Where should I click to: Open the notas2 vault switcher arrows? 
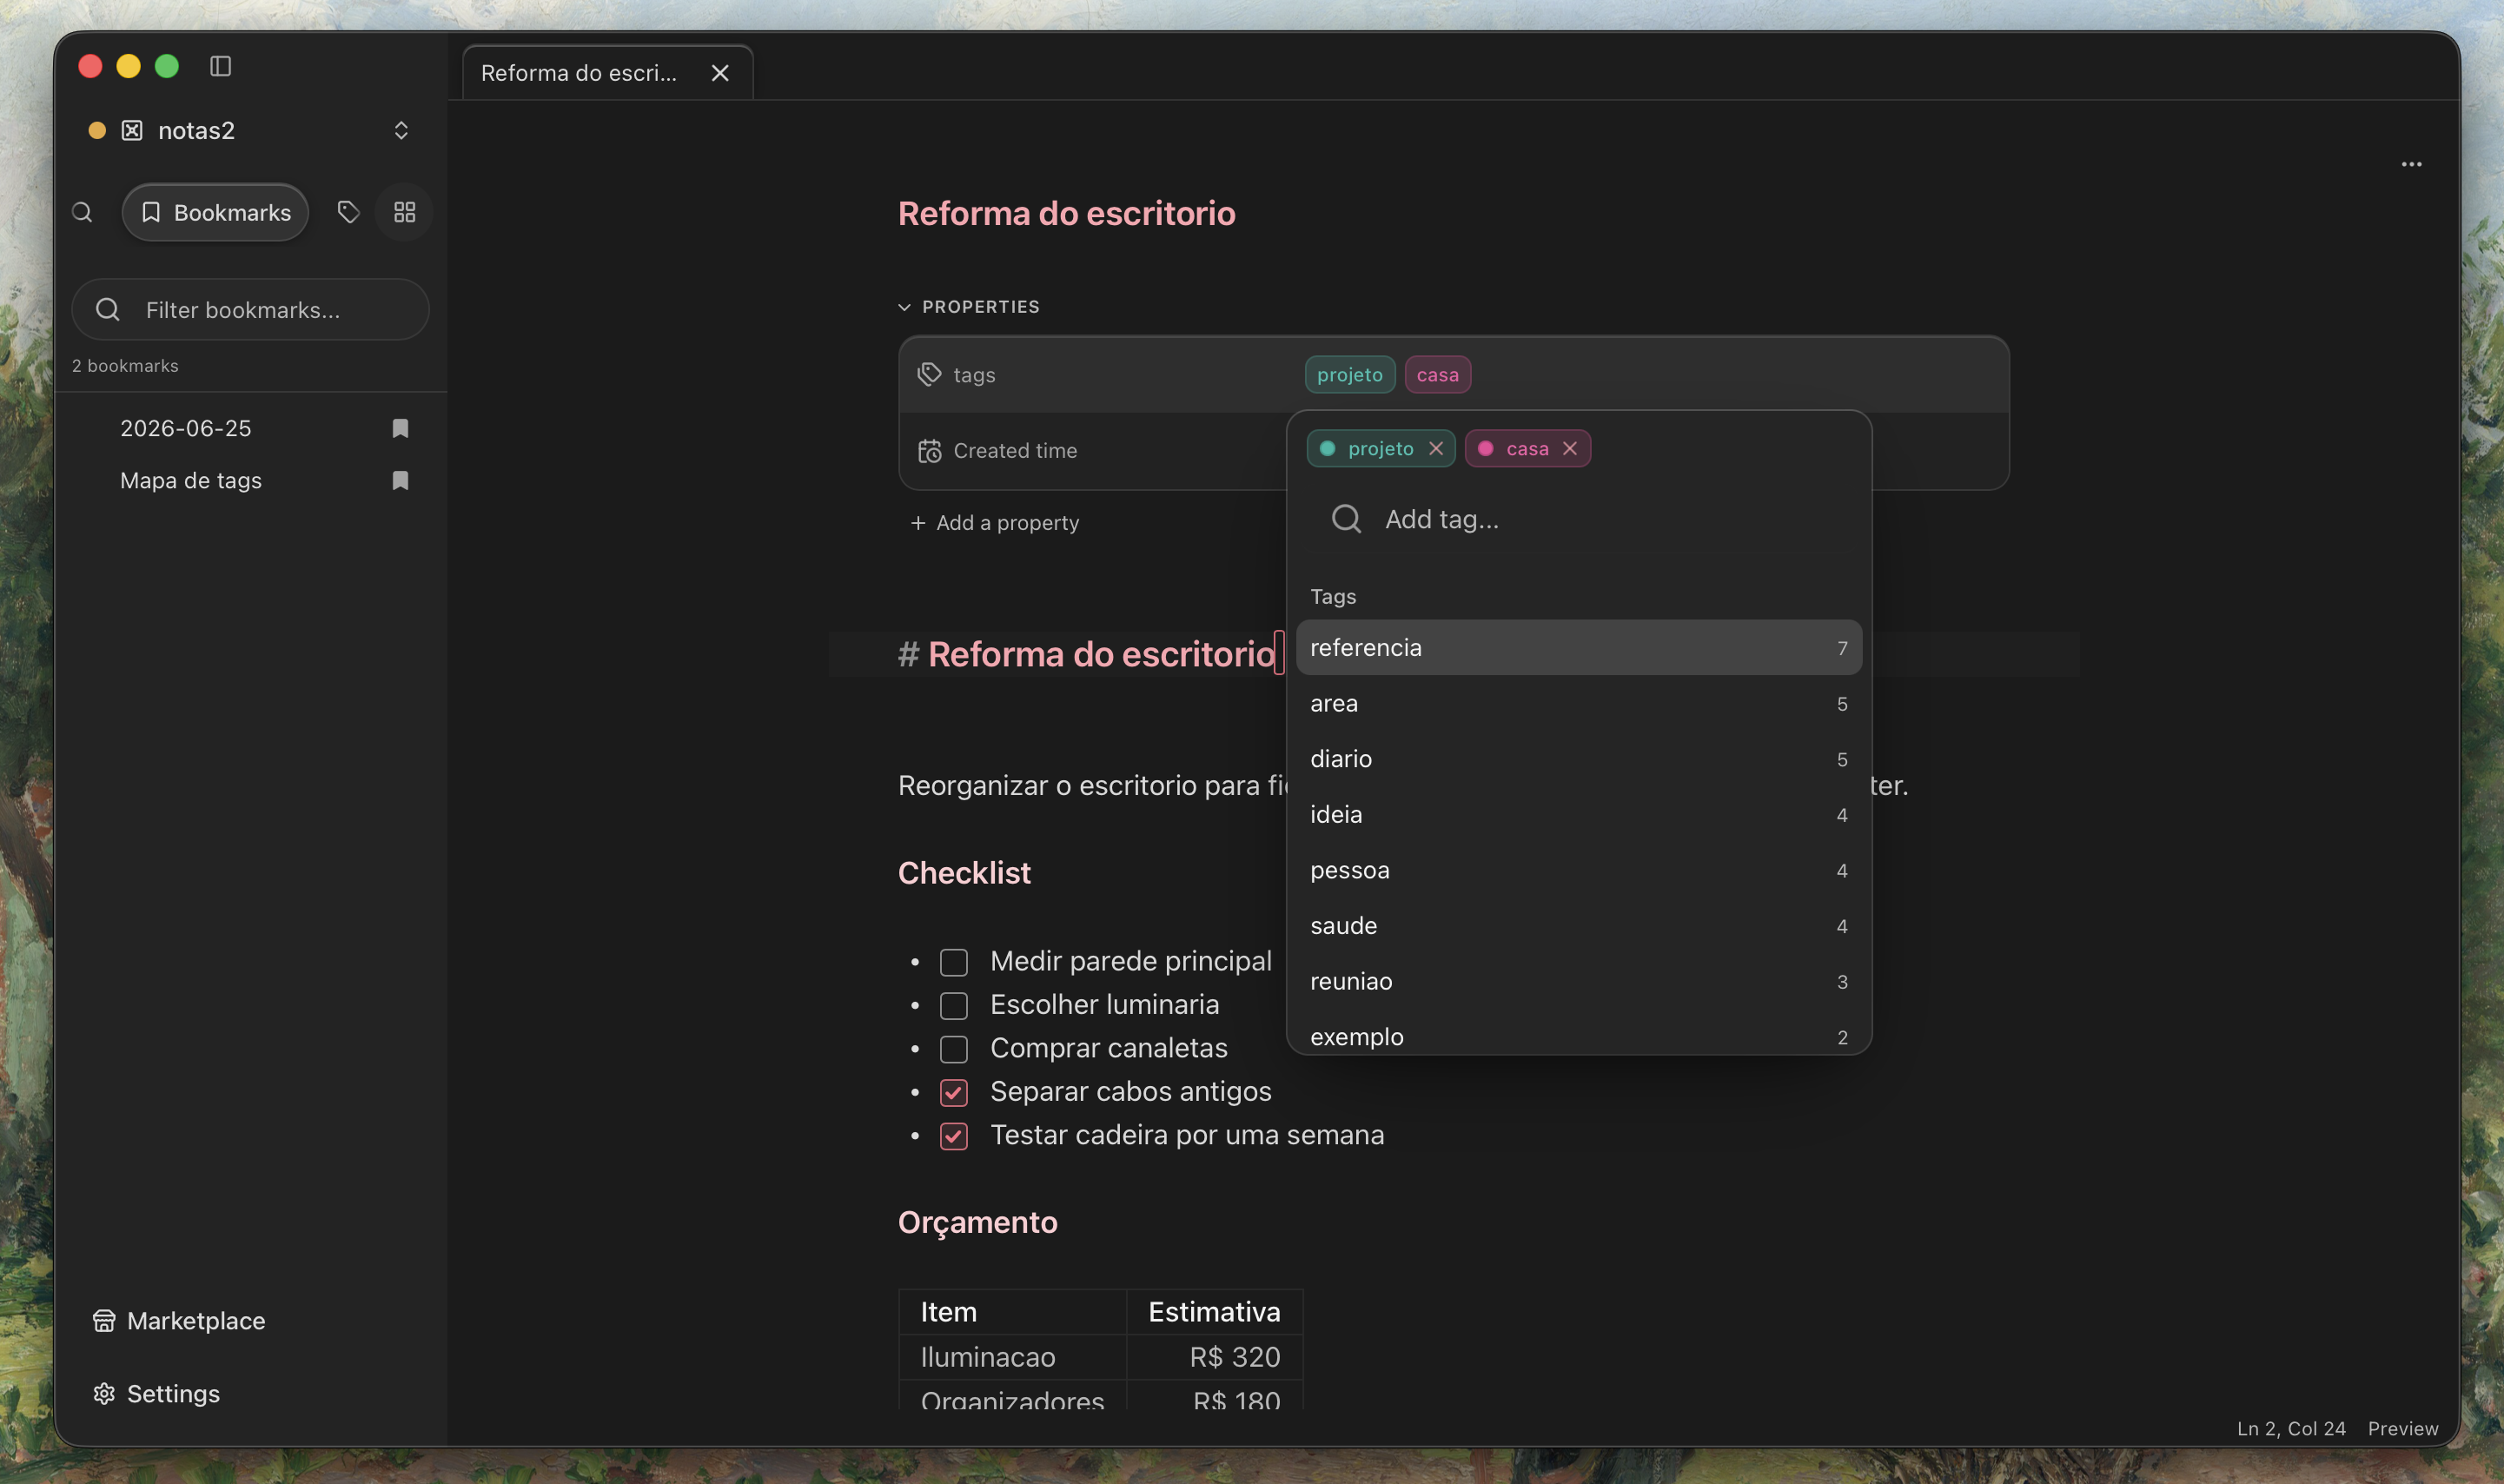click(x=401, y=130)
